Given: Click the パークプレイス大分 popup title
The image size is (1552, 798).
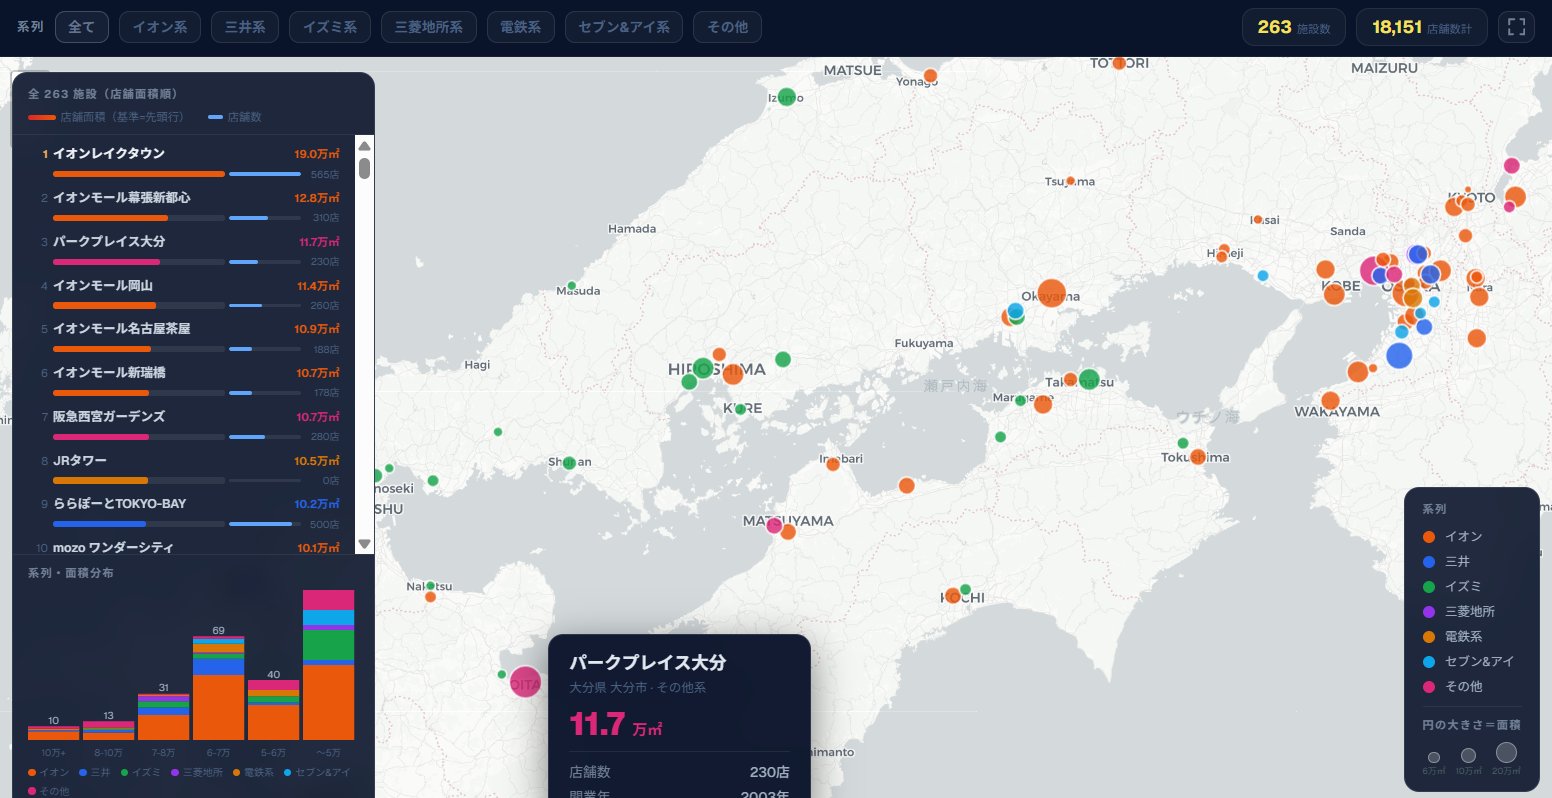Looking at the screenshot, I should [647, 663].
